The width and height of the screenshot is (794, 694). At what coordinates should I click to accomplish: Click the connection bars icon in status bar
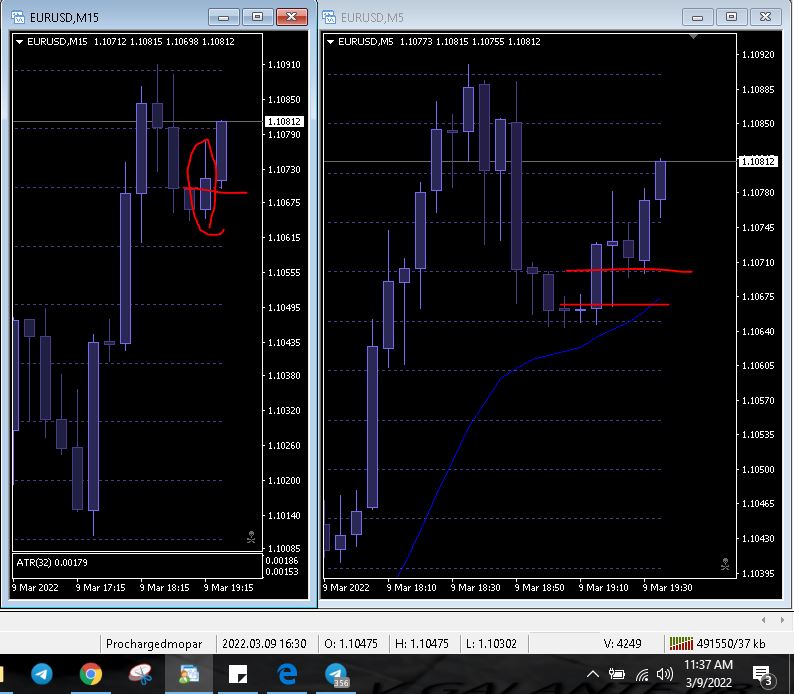[681, 644]
